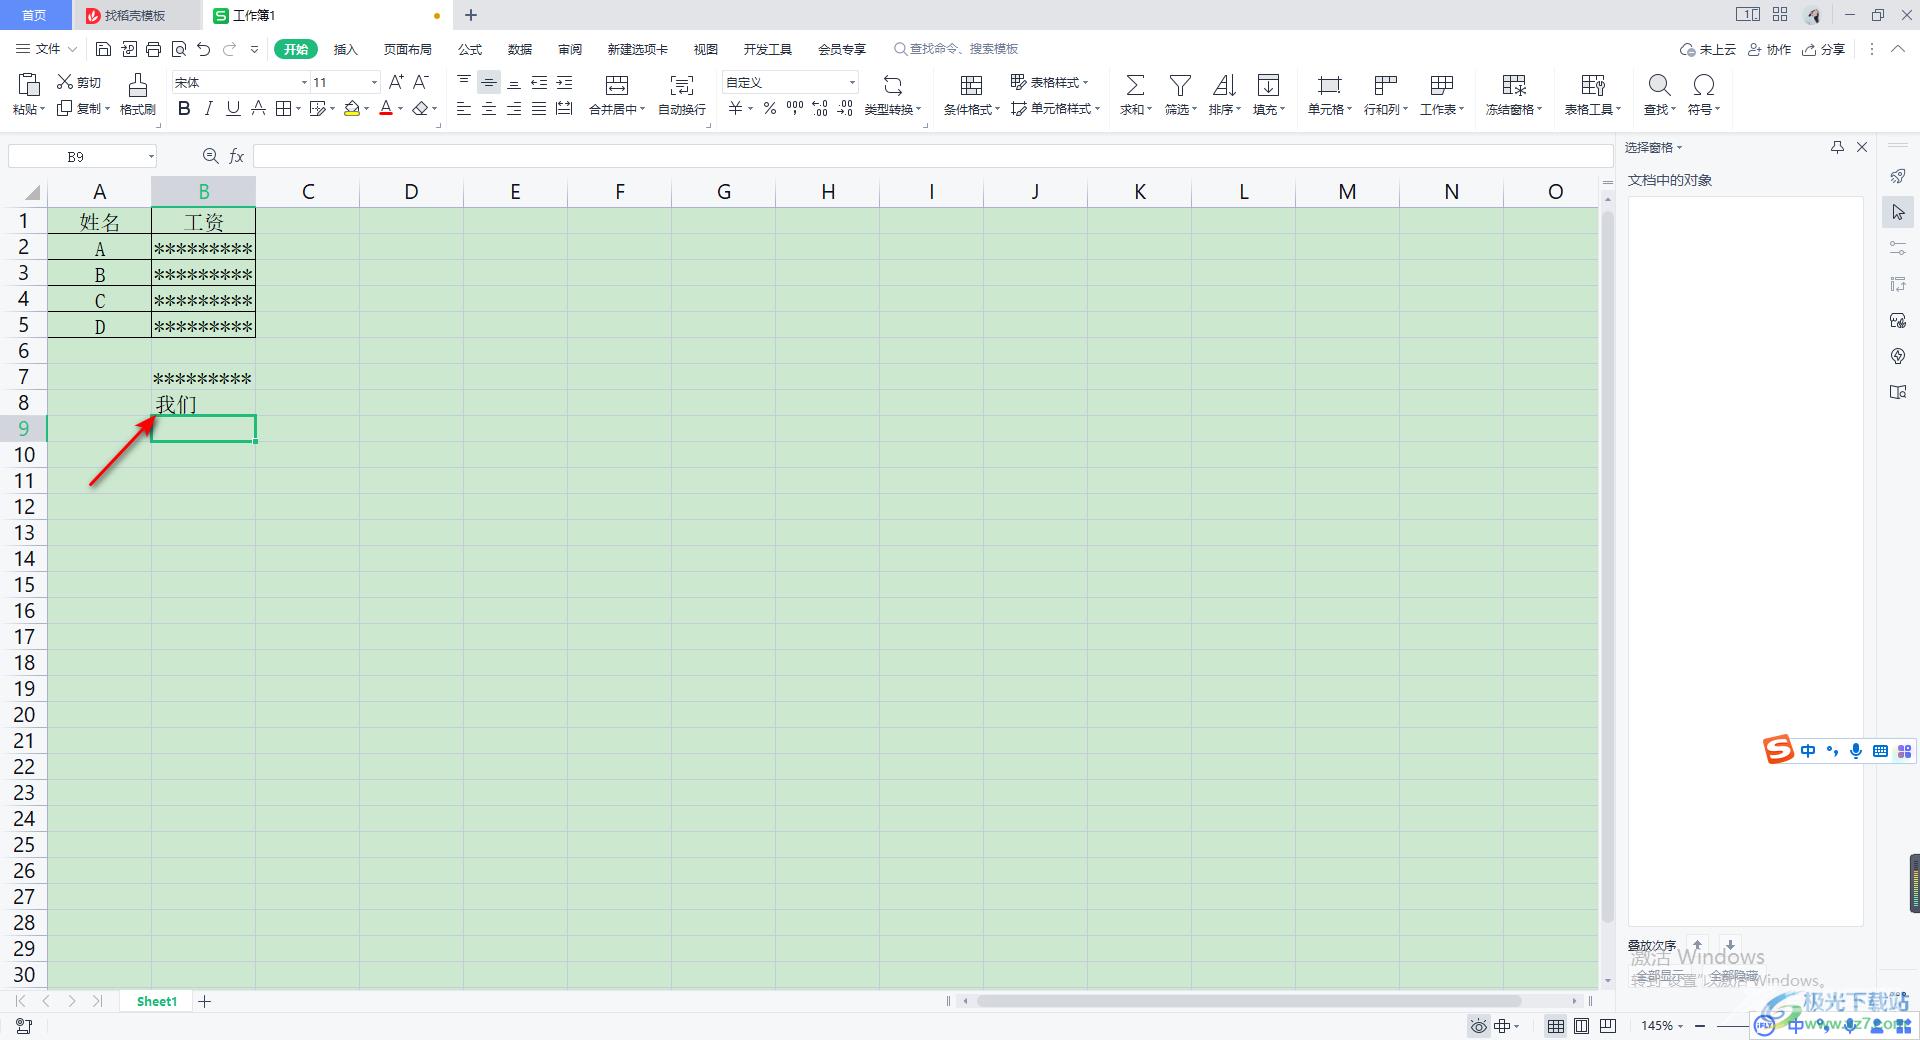
Task: Click the Paste (粘贴) clipboard icon
Action: click(x=29, y=84)
